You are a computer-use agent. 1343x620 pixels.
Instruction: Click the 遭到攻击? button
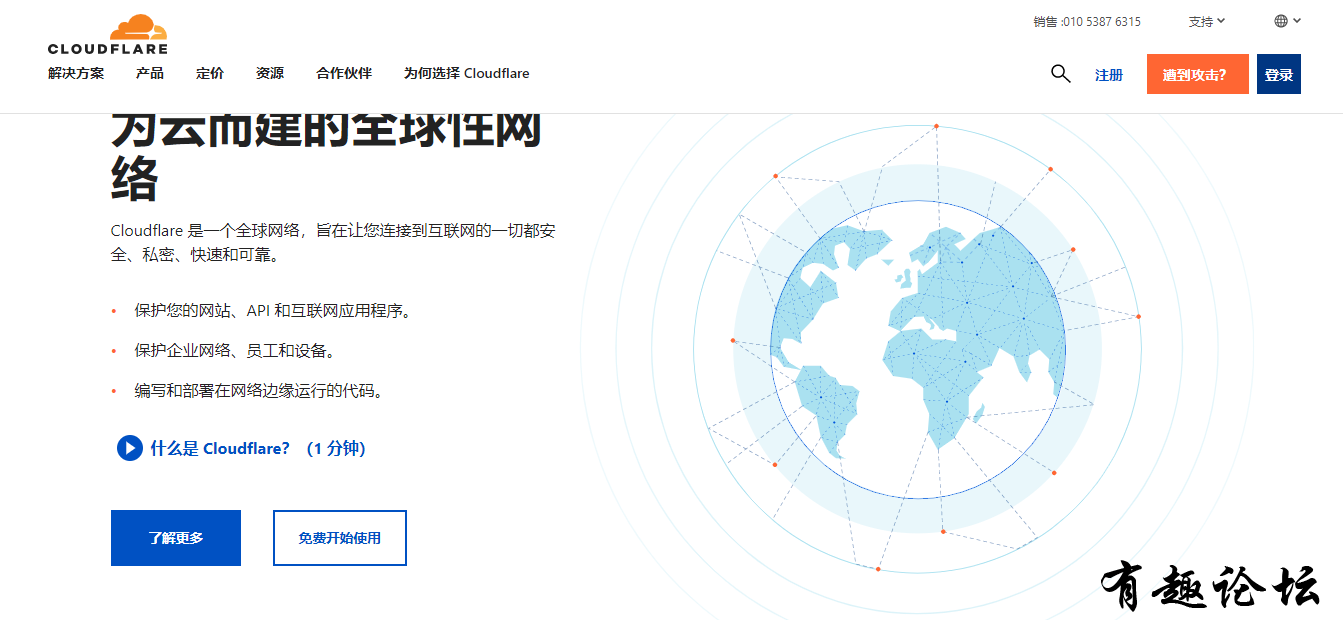[x=1198, y=74]
